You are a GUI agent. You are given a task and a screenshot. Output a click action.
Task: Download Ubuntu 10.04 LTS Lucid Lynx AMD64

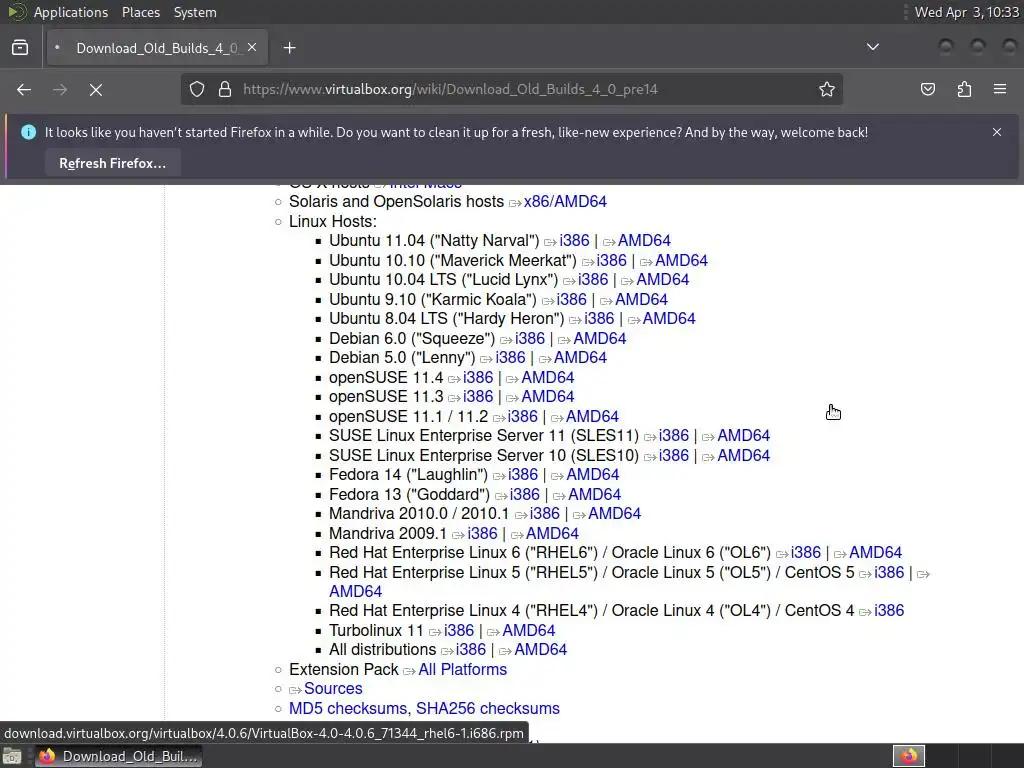(x=663, y=280)
